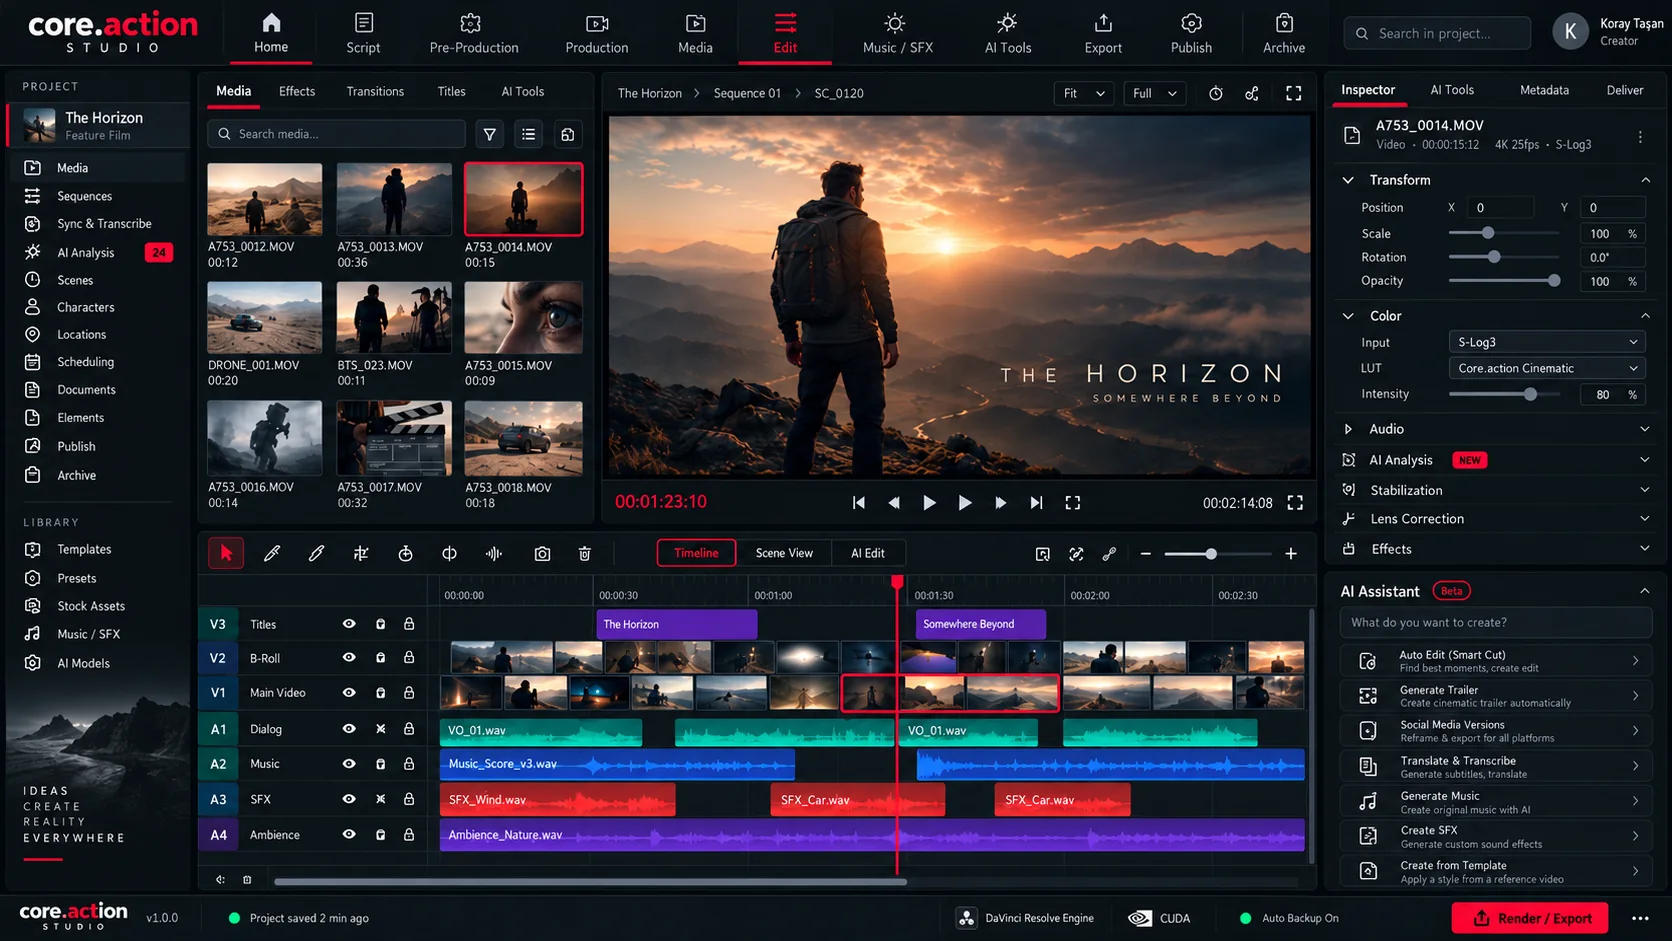Open the Metadata tab in the right panel
This screenshot has width=1672, height=941.
coord(1544,90)
